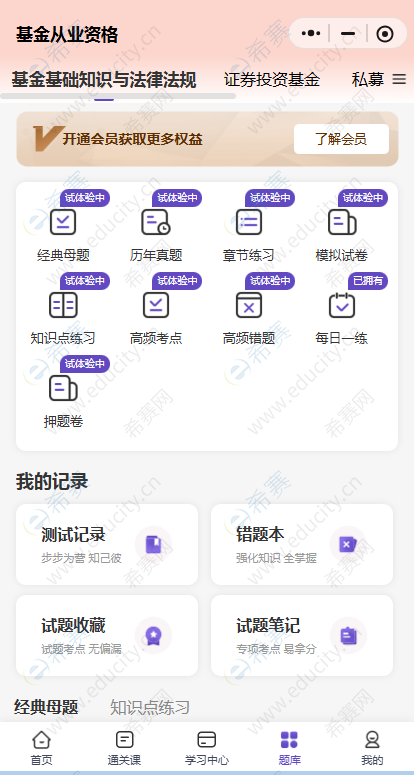Click the 了解会员 button

341,139
